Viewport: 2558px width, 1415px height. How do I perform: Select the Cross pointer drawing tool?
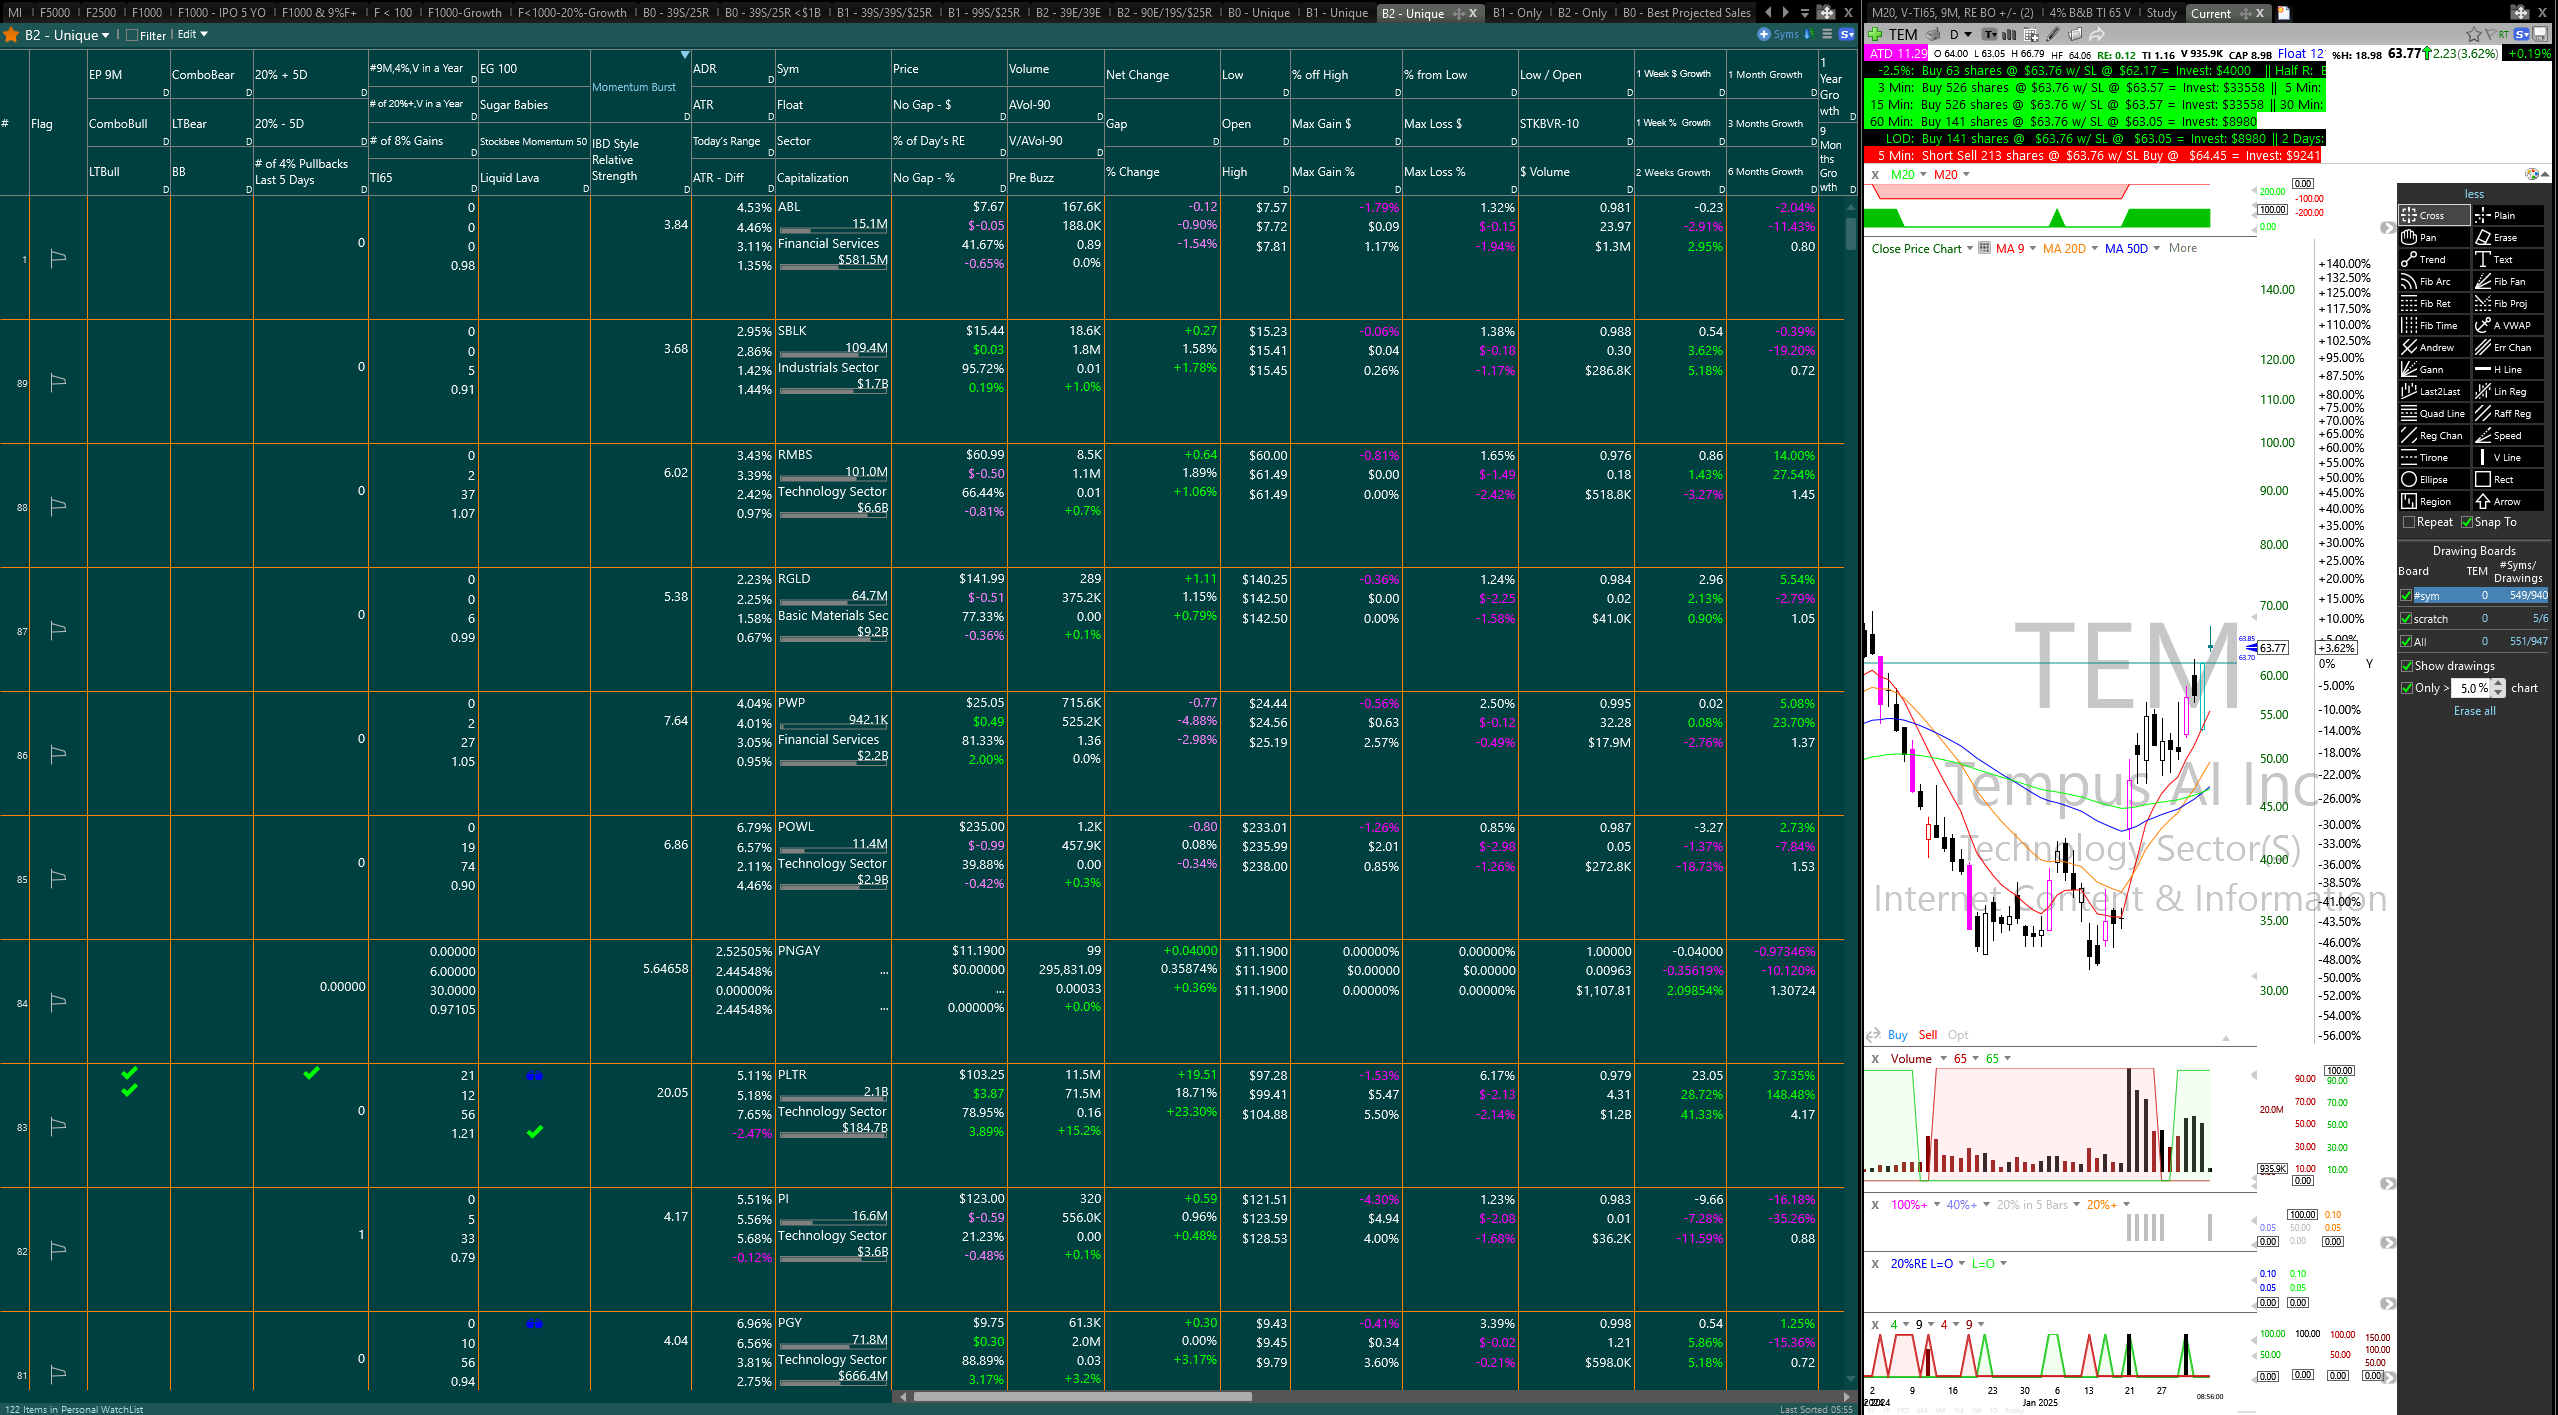tap(2433, 215)
